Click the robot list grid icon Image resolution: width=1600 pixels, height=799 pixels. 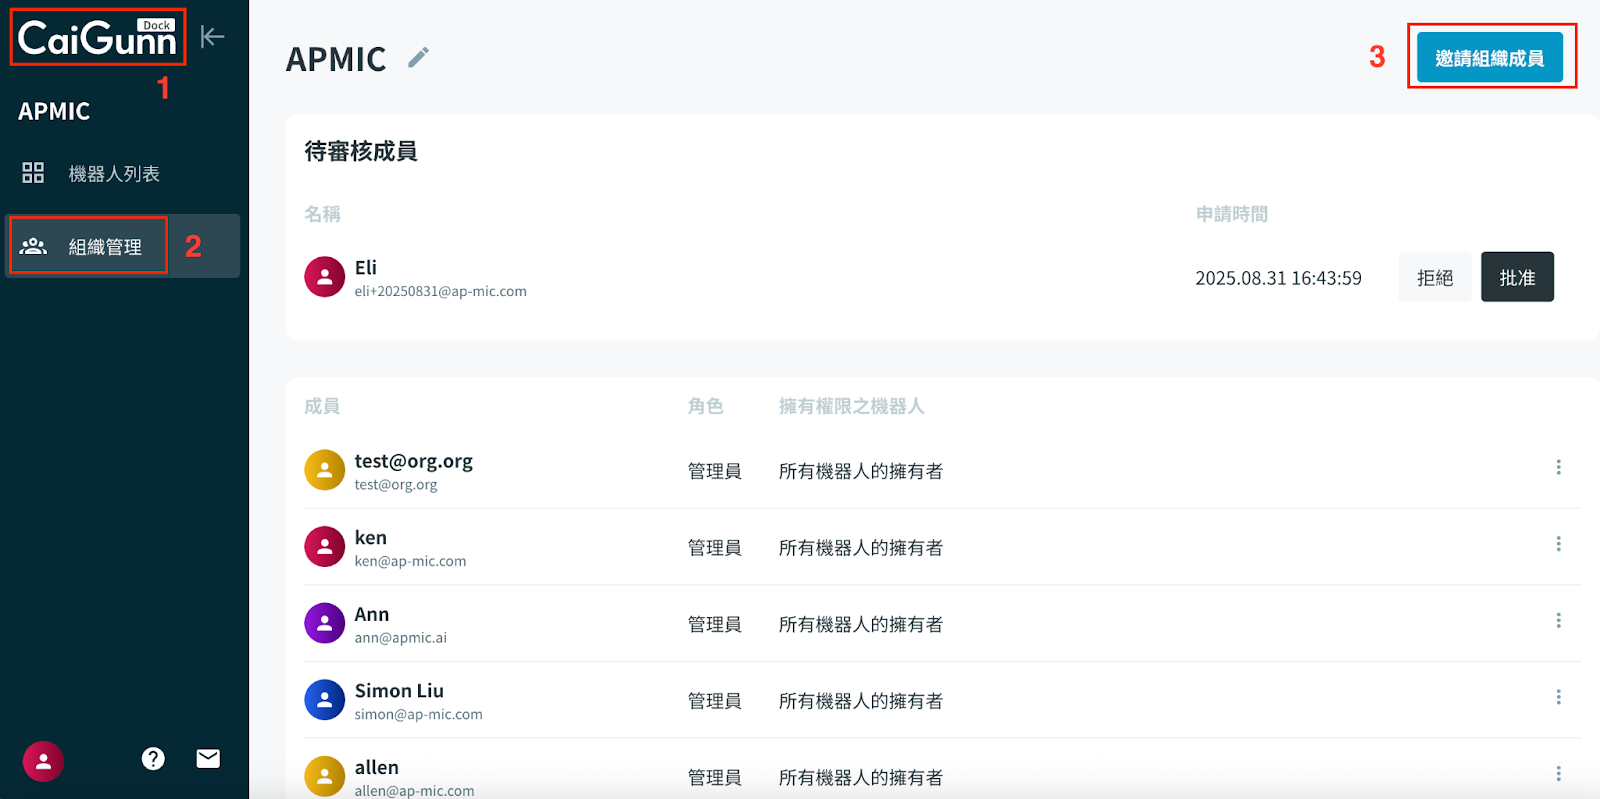pyautogui.click(x=33, y=173)
